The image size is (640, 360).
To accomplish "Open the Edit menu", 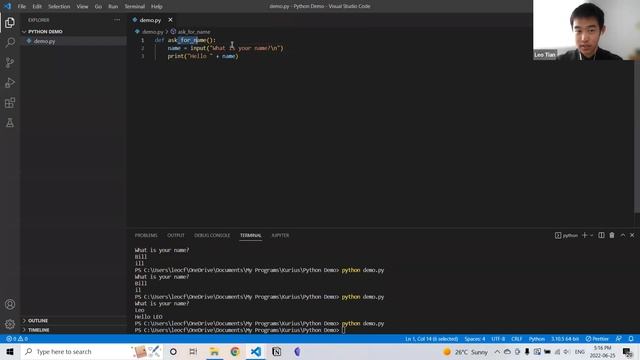I will pos(37,6).
